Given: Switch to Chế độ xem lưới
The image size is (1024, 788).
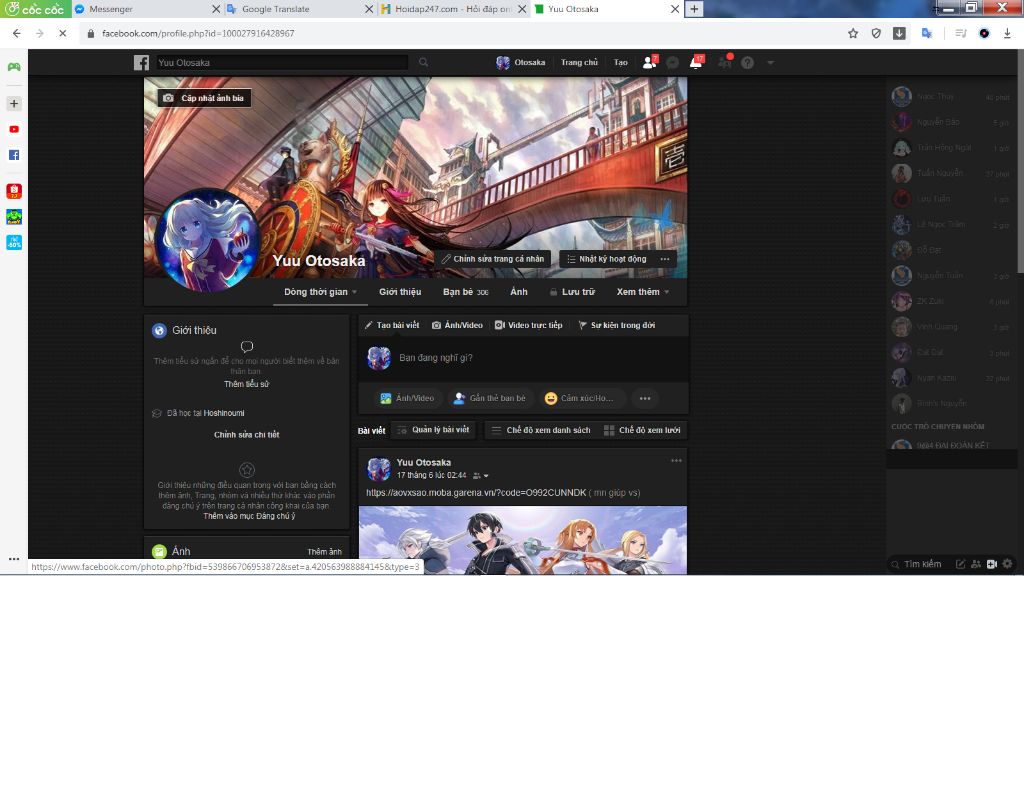Looking at the screenshot, I should tap(642, 430).
